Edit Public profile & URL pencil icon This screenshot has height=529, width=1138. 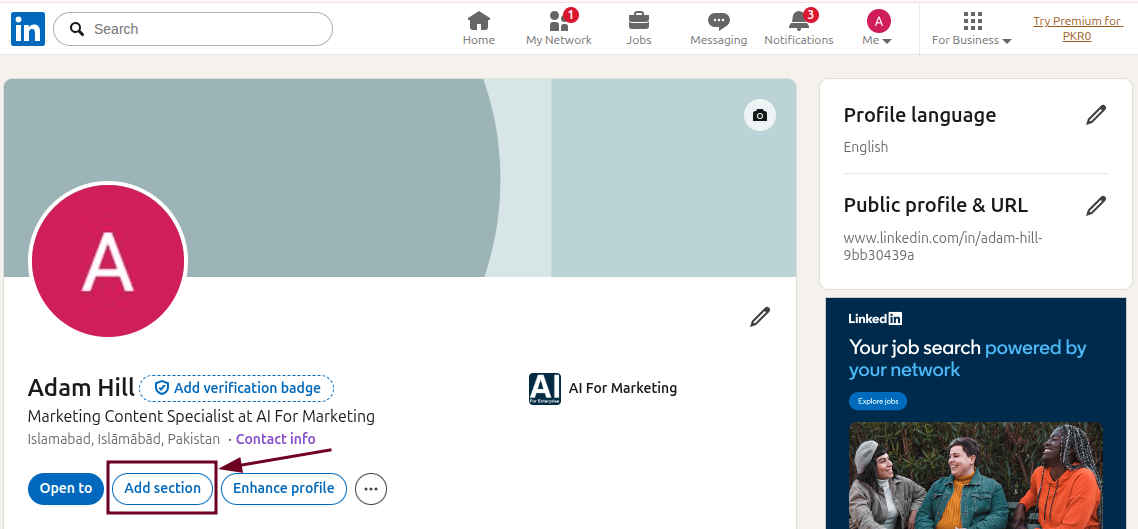click(x=1095, y=205)
